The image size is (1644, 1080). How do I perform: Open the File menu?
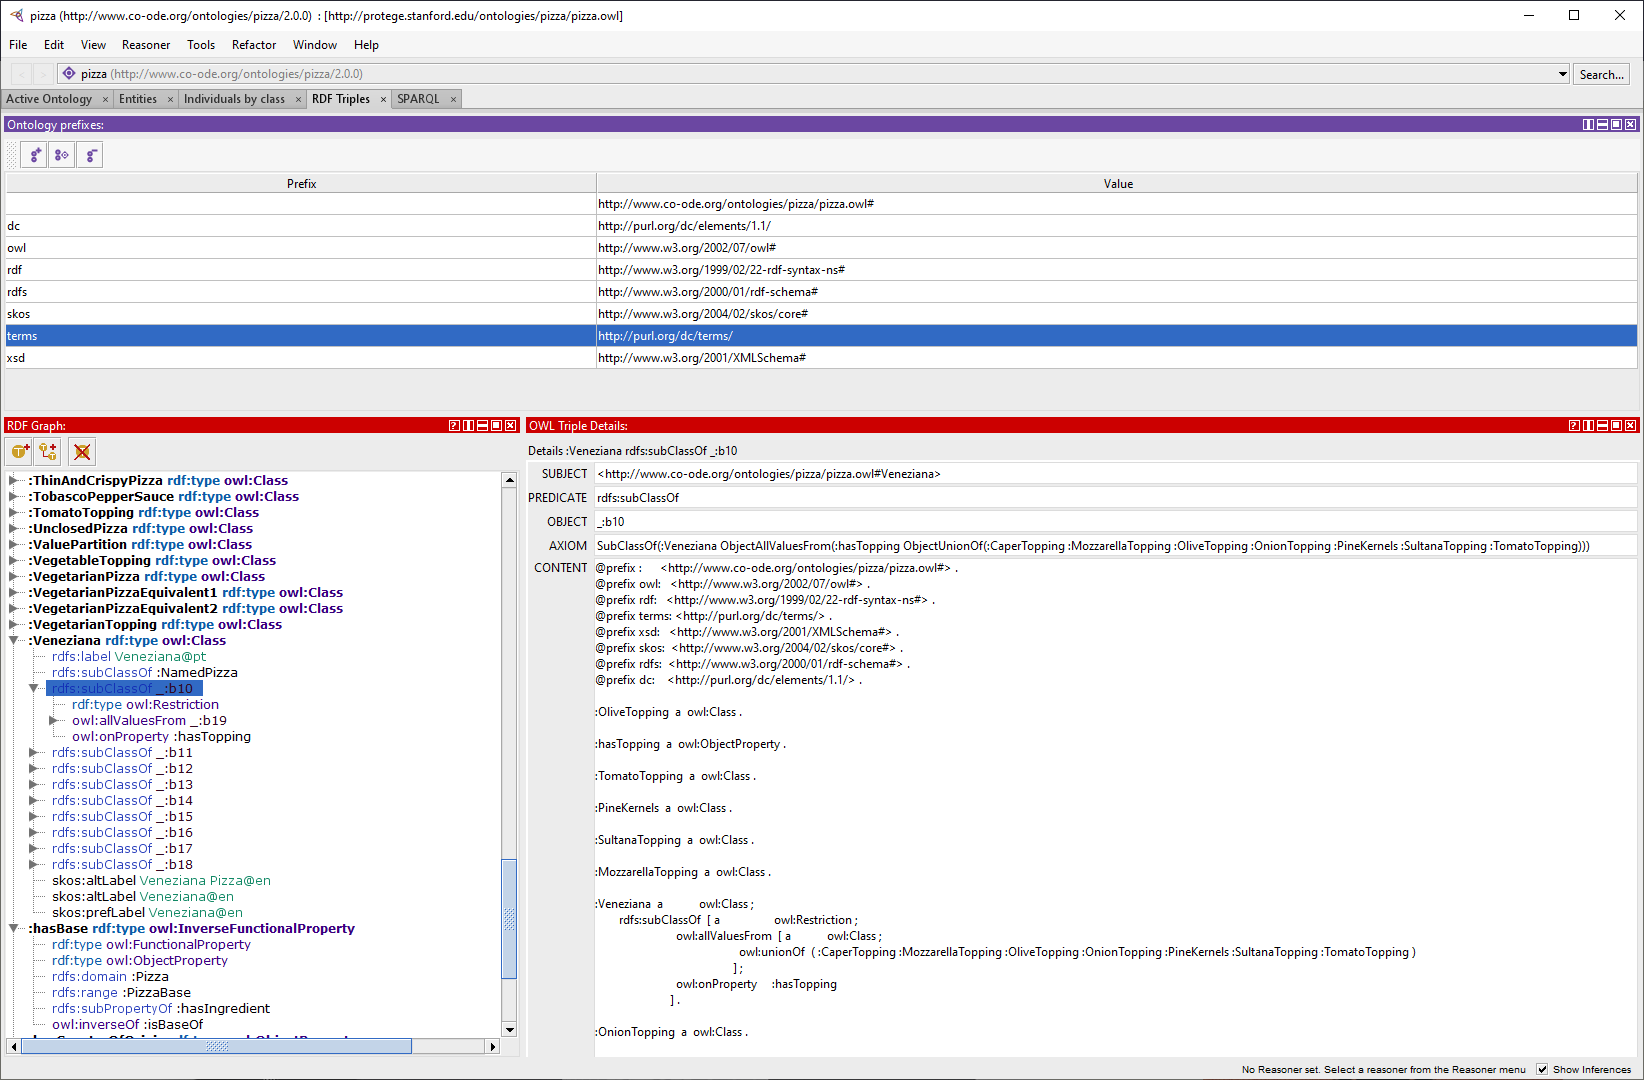point(18,45)
